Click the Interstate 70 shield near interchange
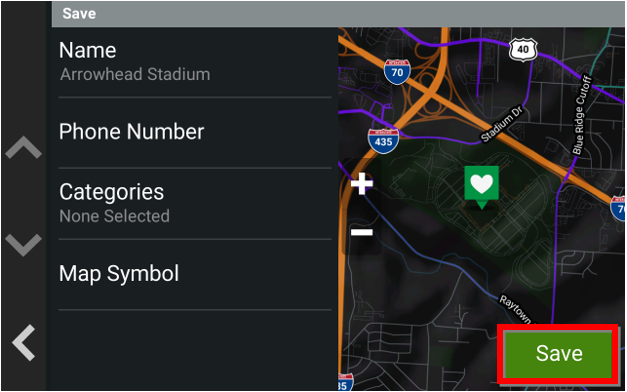Image resolution: width=627 pixels, height=392 pixels. point(397,72)
